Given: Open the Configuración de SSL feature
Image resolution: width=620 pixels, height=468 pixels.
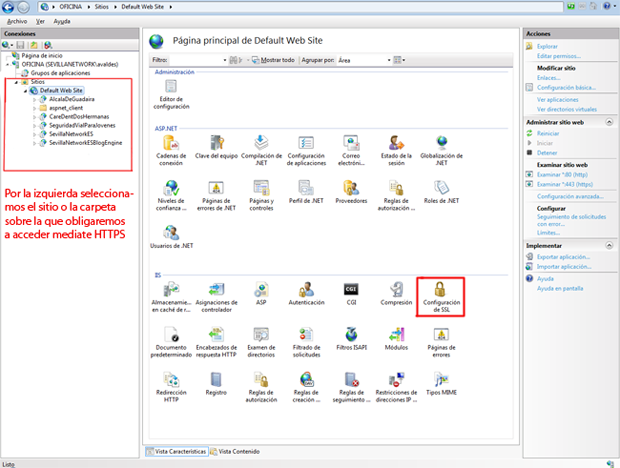Looking at the screenshot, I should (x=441, y=297).
